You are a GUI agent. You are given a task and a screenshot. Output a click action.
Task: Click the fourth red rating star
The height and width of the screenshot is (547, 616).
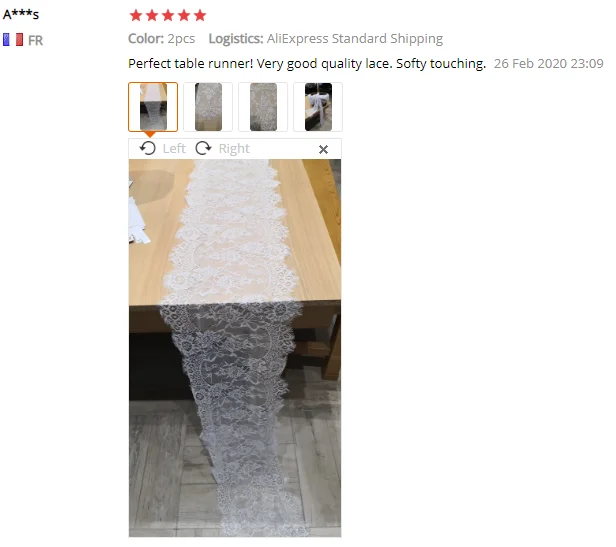(184, 15)
